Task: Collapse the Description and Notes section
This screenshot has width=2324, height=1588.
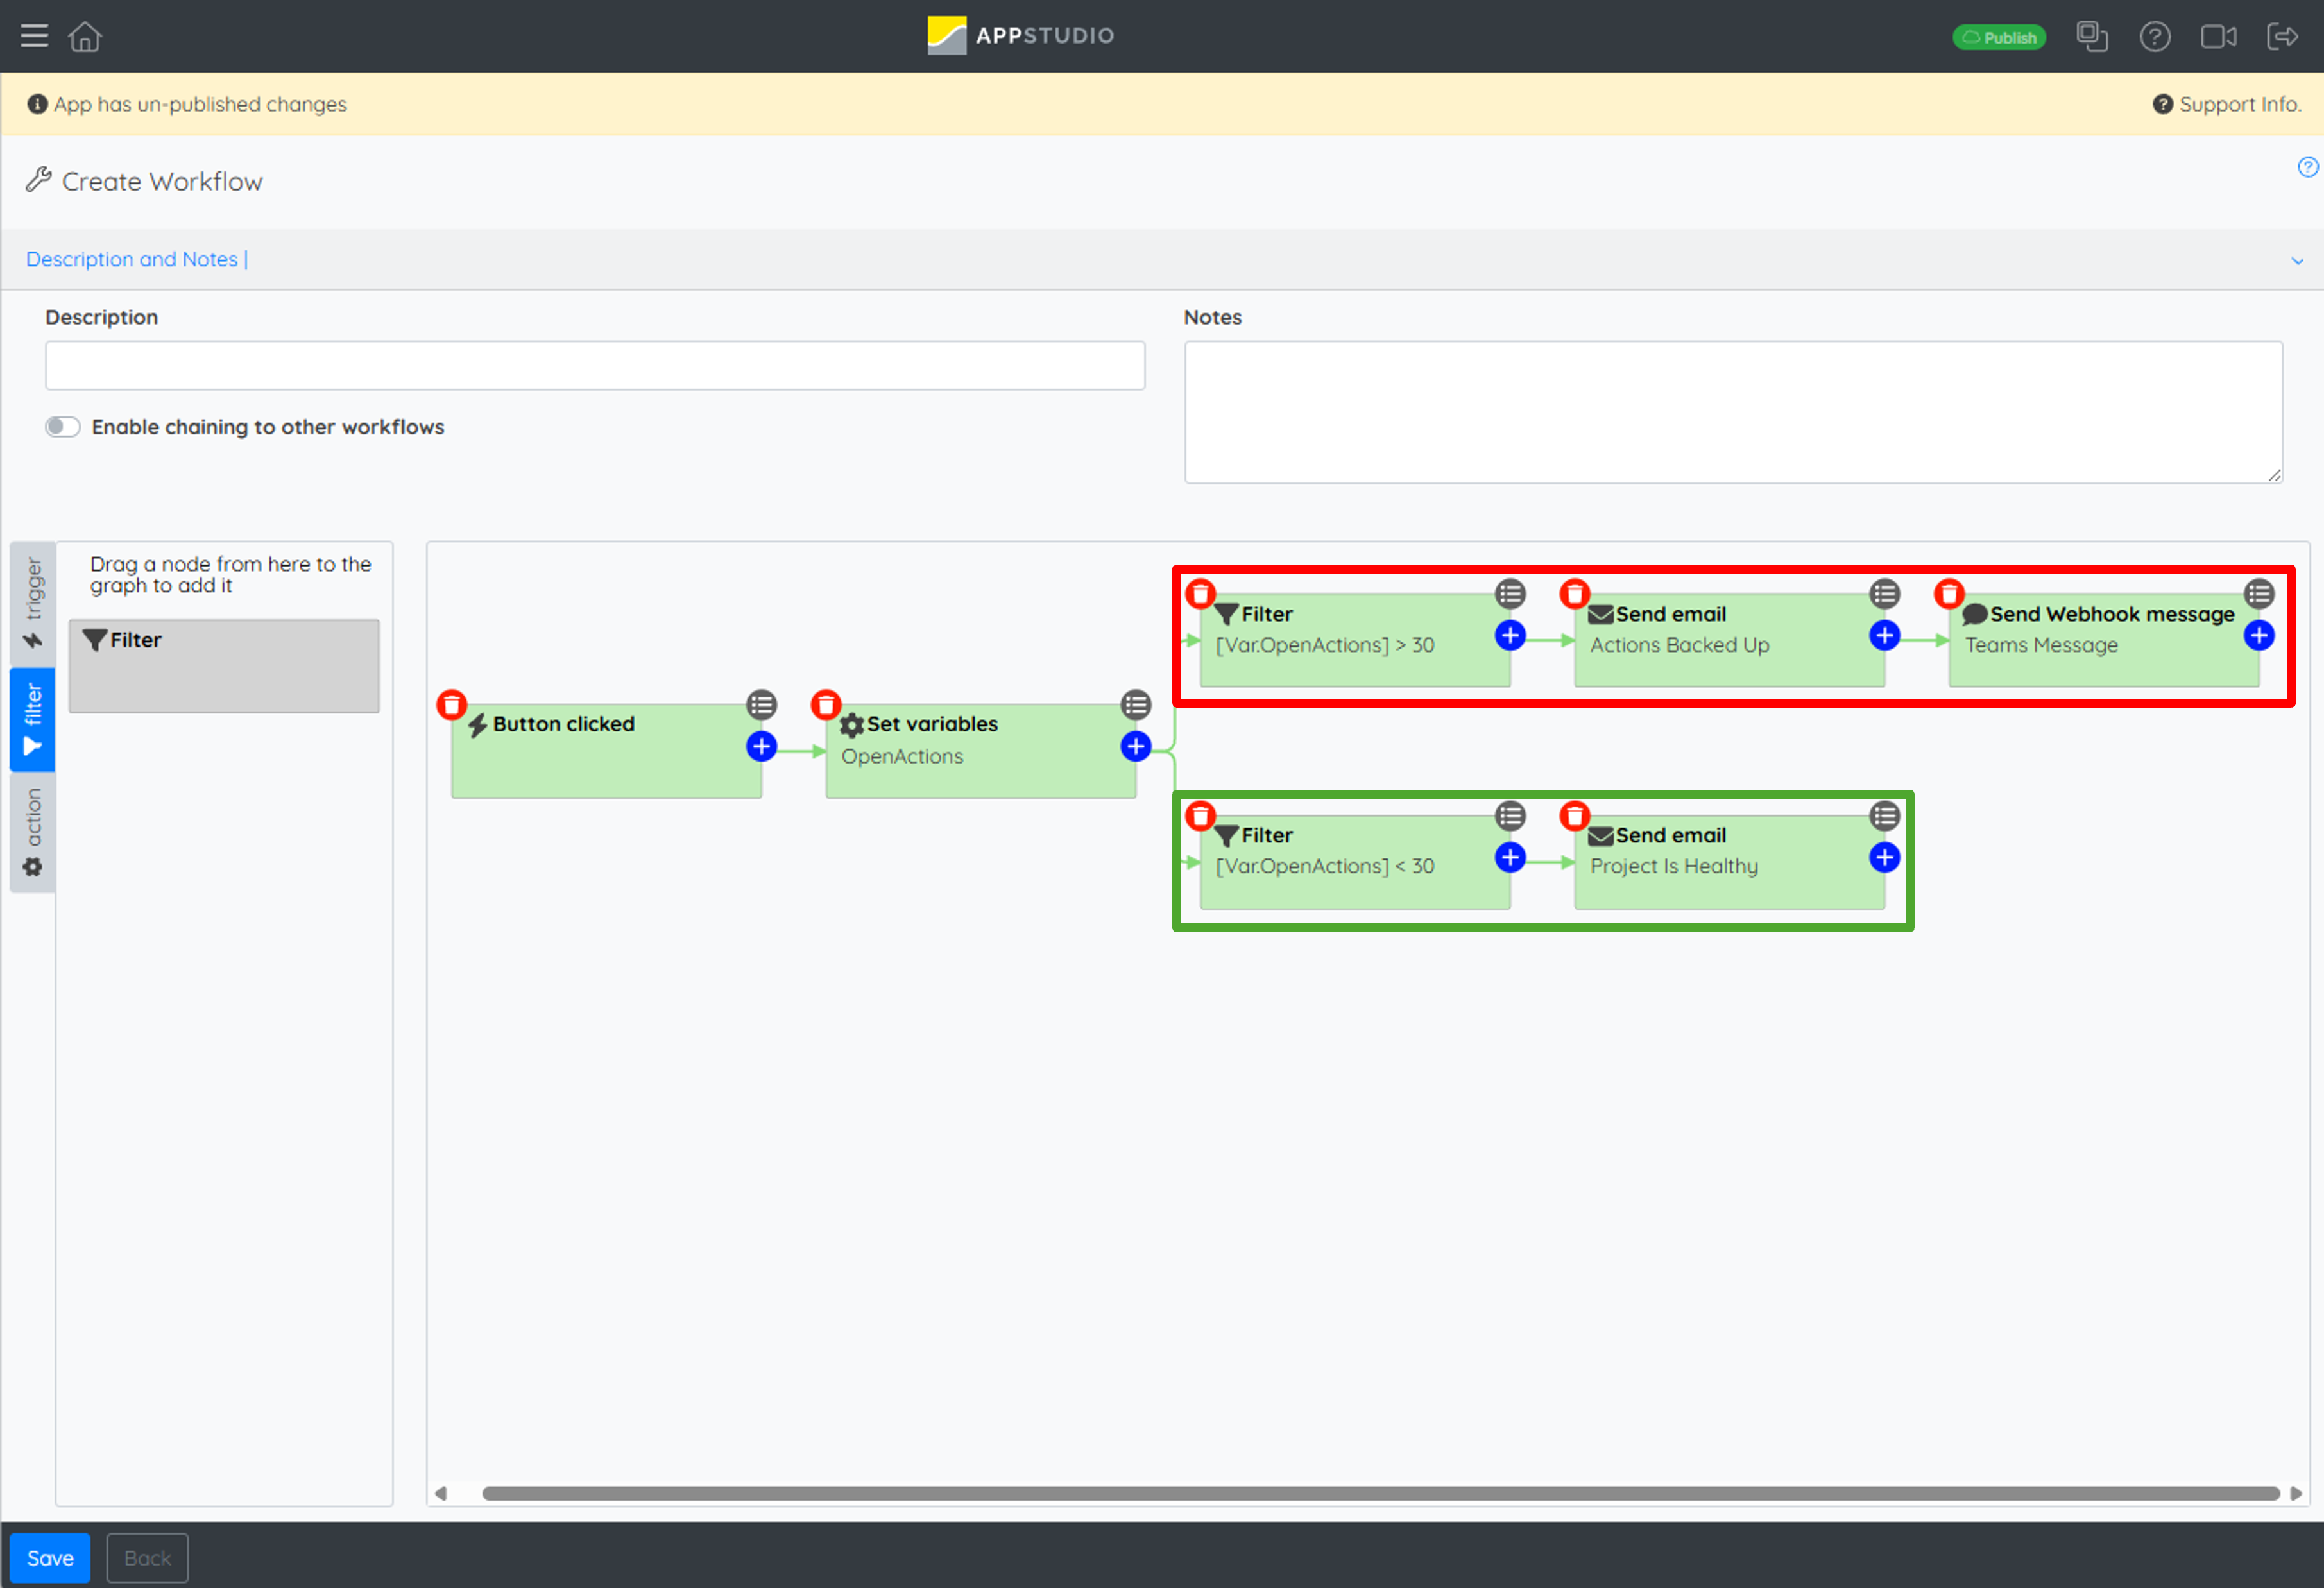Action: coord(2297,260)
